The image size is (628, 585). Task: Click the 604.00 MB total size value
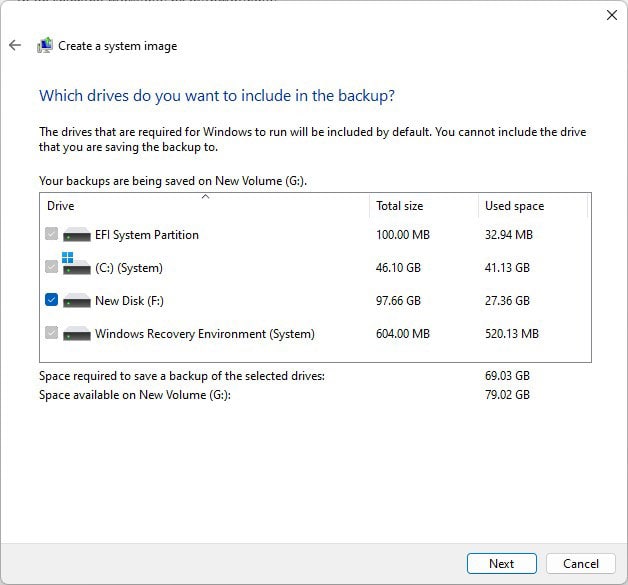(x=403, y=334)
